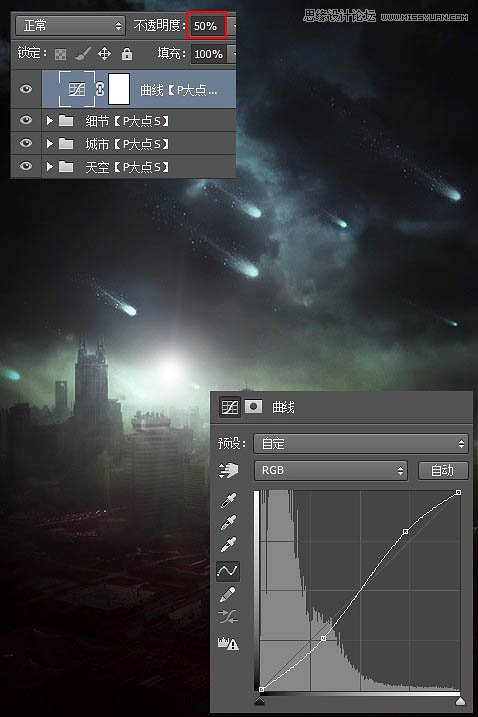The height and width of the screenshot is (717, 478).
Task: Select the 城市【P大点S】 group folder icon
Action: (x=66, y=144)
